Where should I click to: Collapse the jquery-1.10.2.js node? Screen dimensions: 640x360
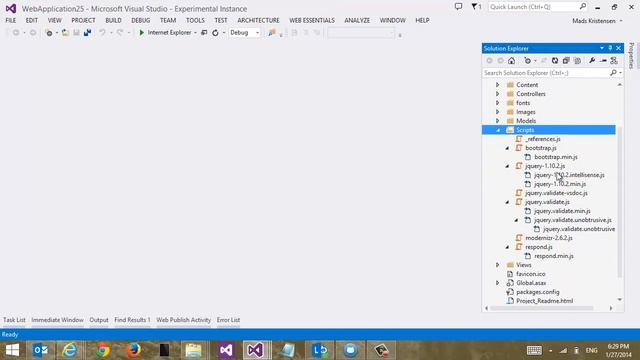(x=507, y=166)
